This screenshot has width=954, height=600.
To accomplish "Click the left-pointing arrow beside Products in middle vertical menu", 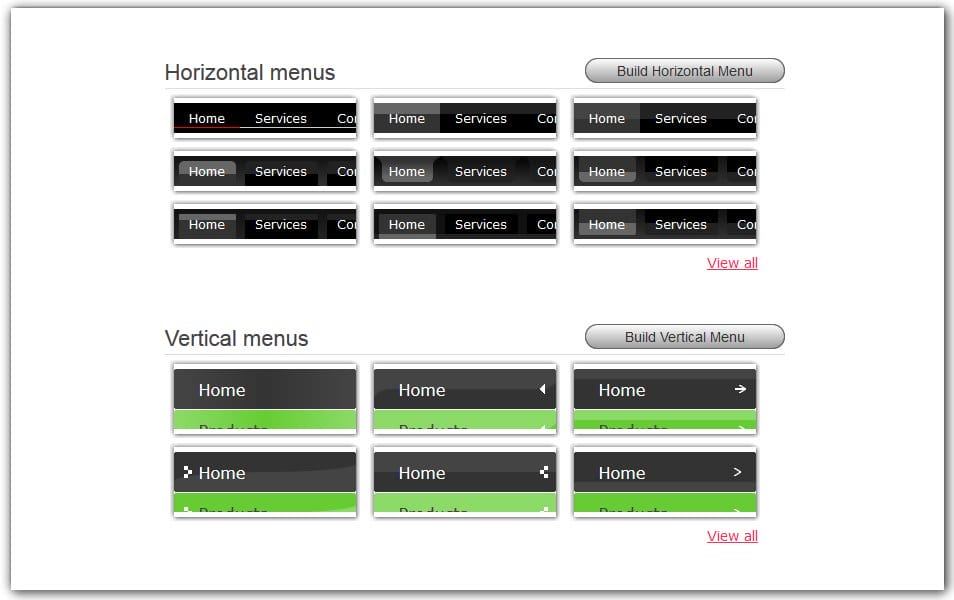I will click(x=545, y=428).
